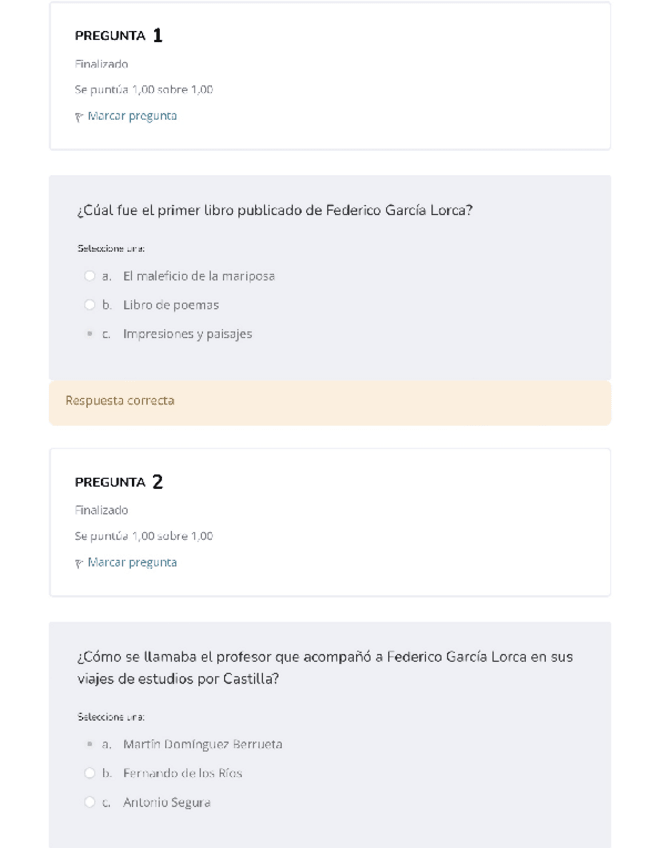
Task: Click the score text in Pregunta 2 box
Action: coord(143,536)
